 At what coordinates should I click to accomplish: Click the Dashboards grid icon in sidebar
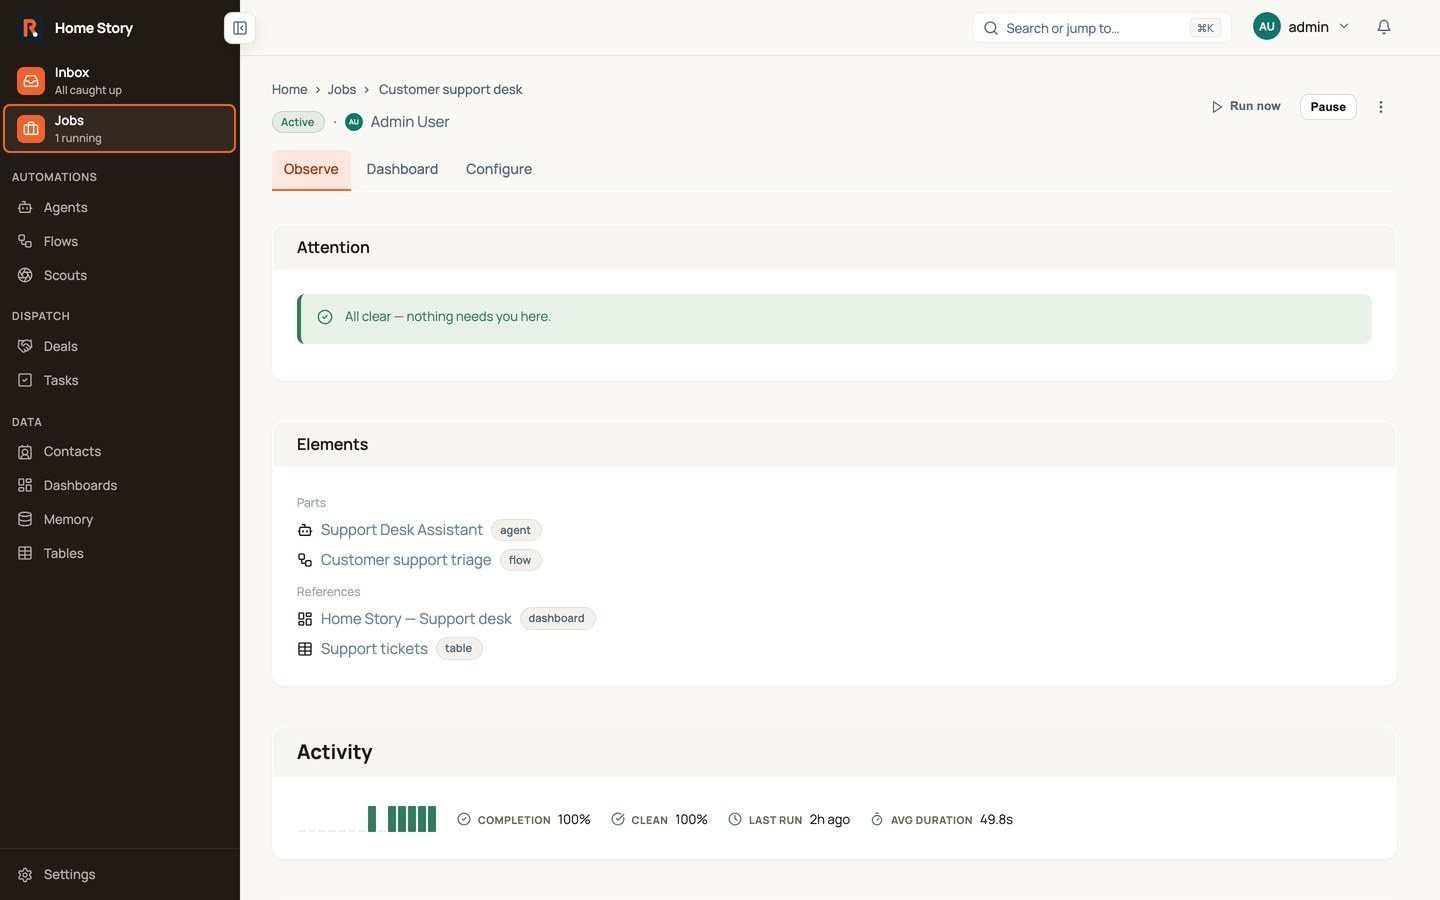point(25,485)
